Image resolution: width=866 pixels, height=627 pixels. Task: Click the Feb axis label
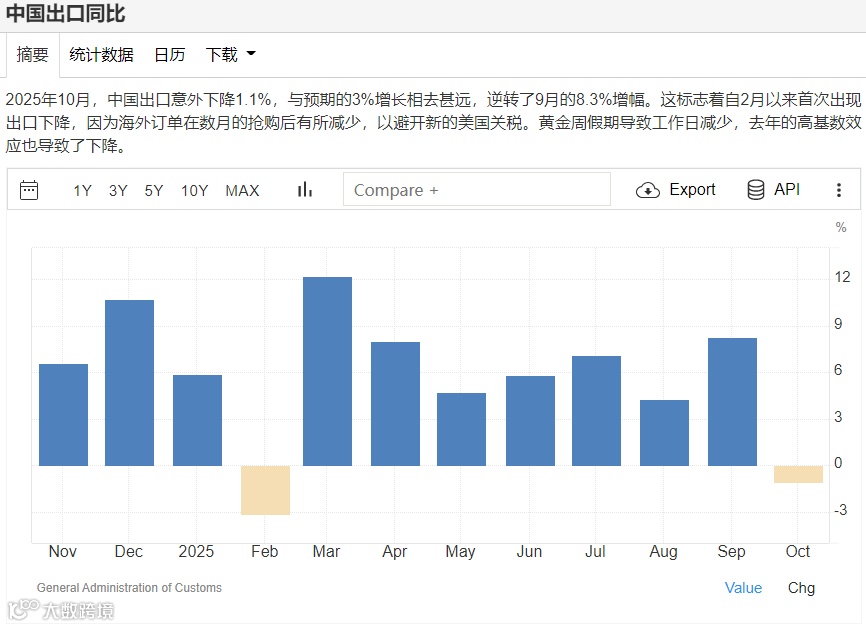(x=265, y=551)
